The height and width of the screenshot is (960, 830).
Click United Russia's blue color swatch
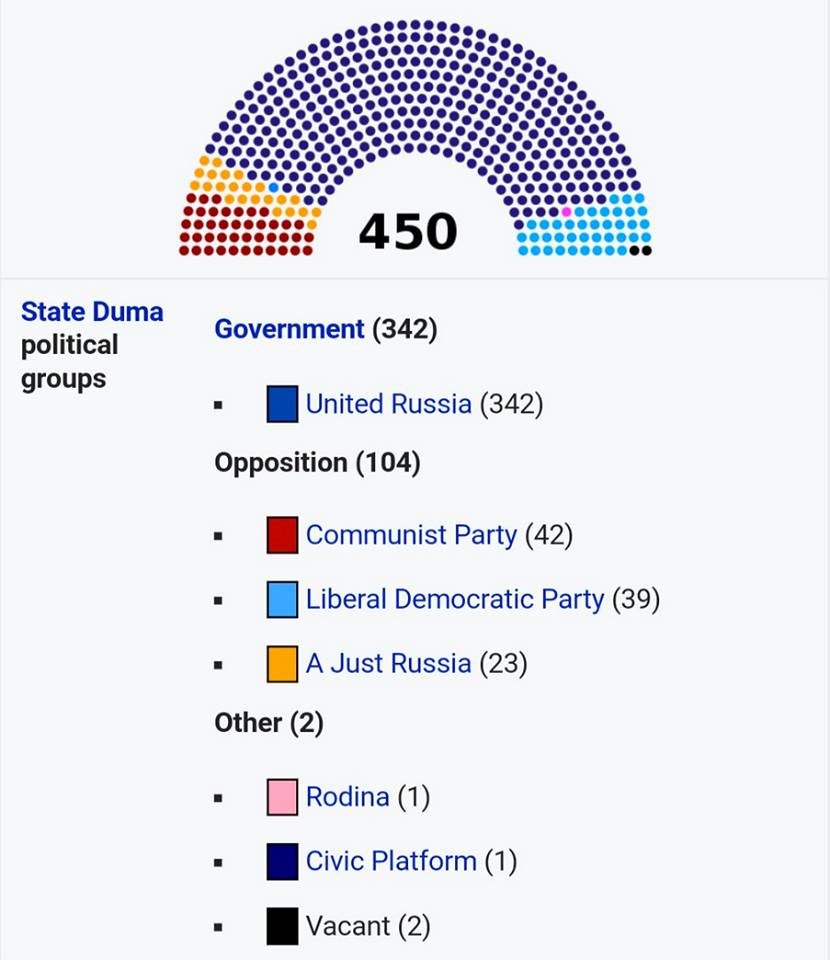click(282, 404)
